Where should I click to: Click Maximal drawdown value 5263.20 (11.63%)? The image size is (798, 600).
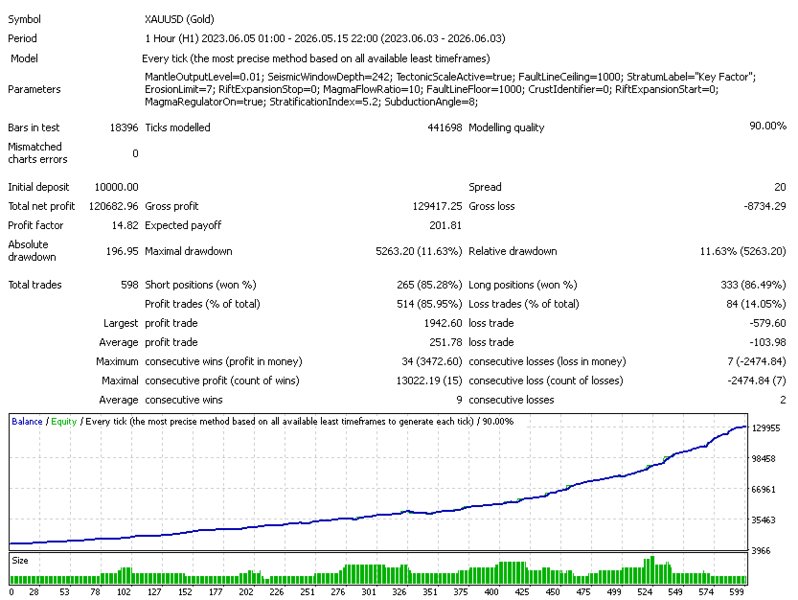[418, 251]
